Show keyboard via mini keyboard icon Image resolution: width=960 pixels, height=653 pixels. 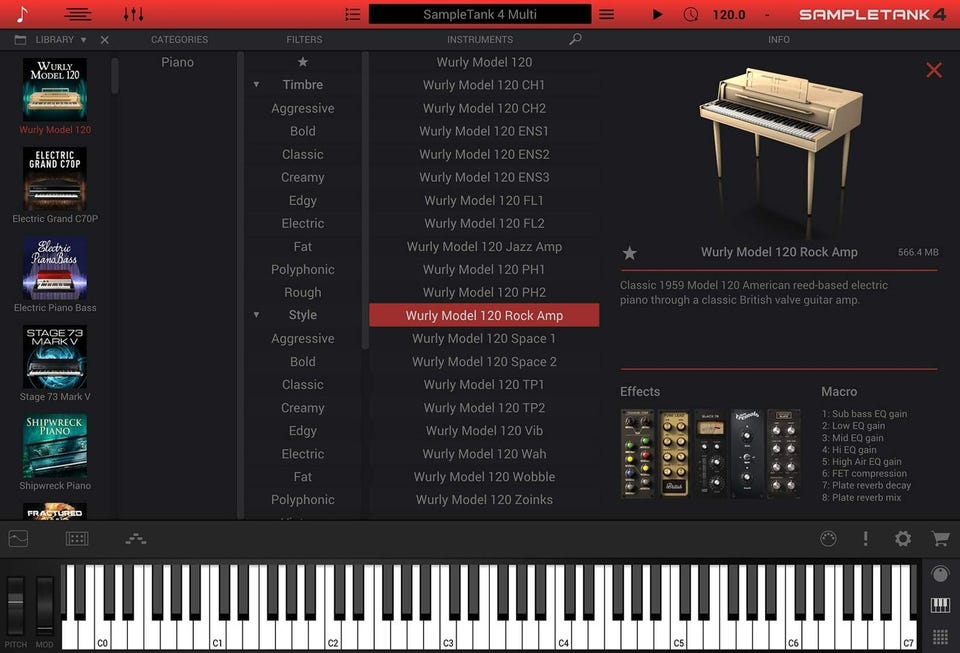pyautogui.click(x=940, y=606)
